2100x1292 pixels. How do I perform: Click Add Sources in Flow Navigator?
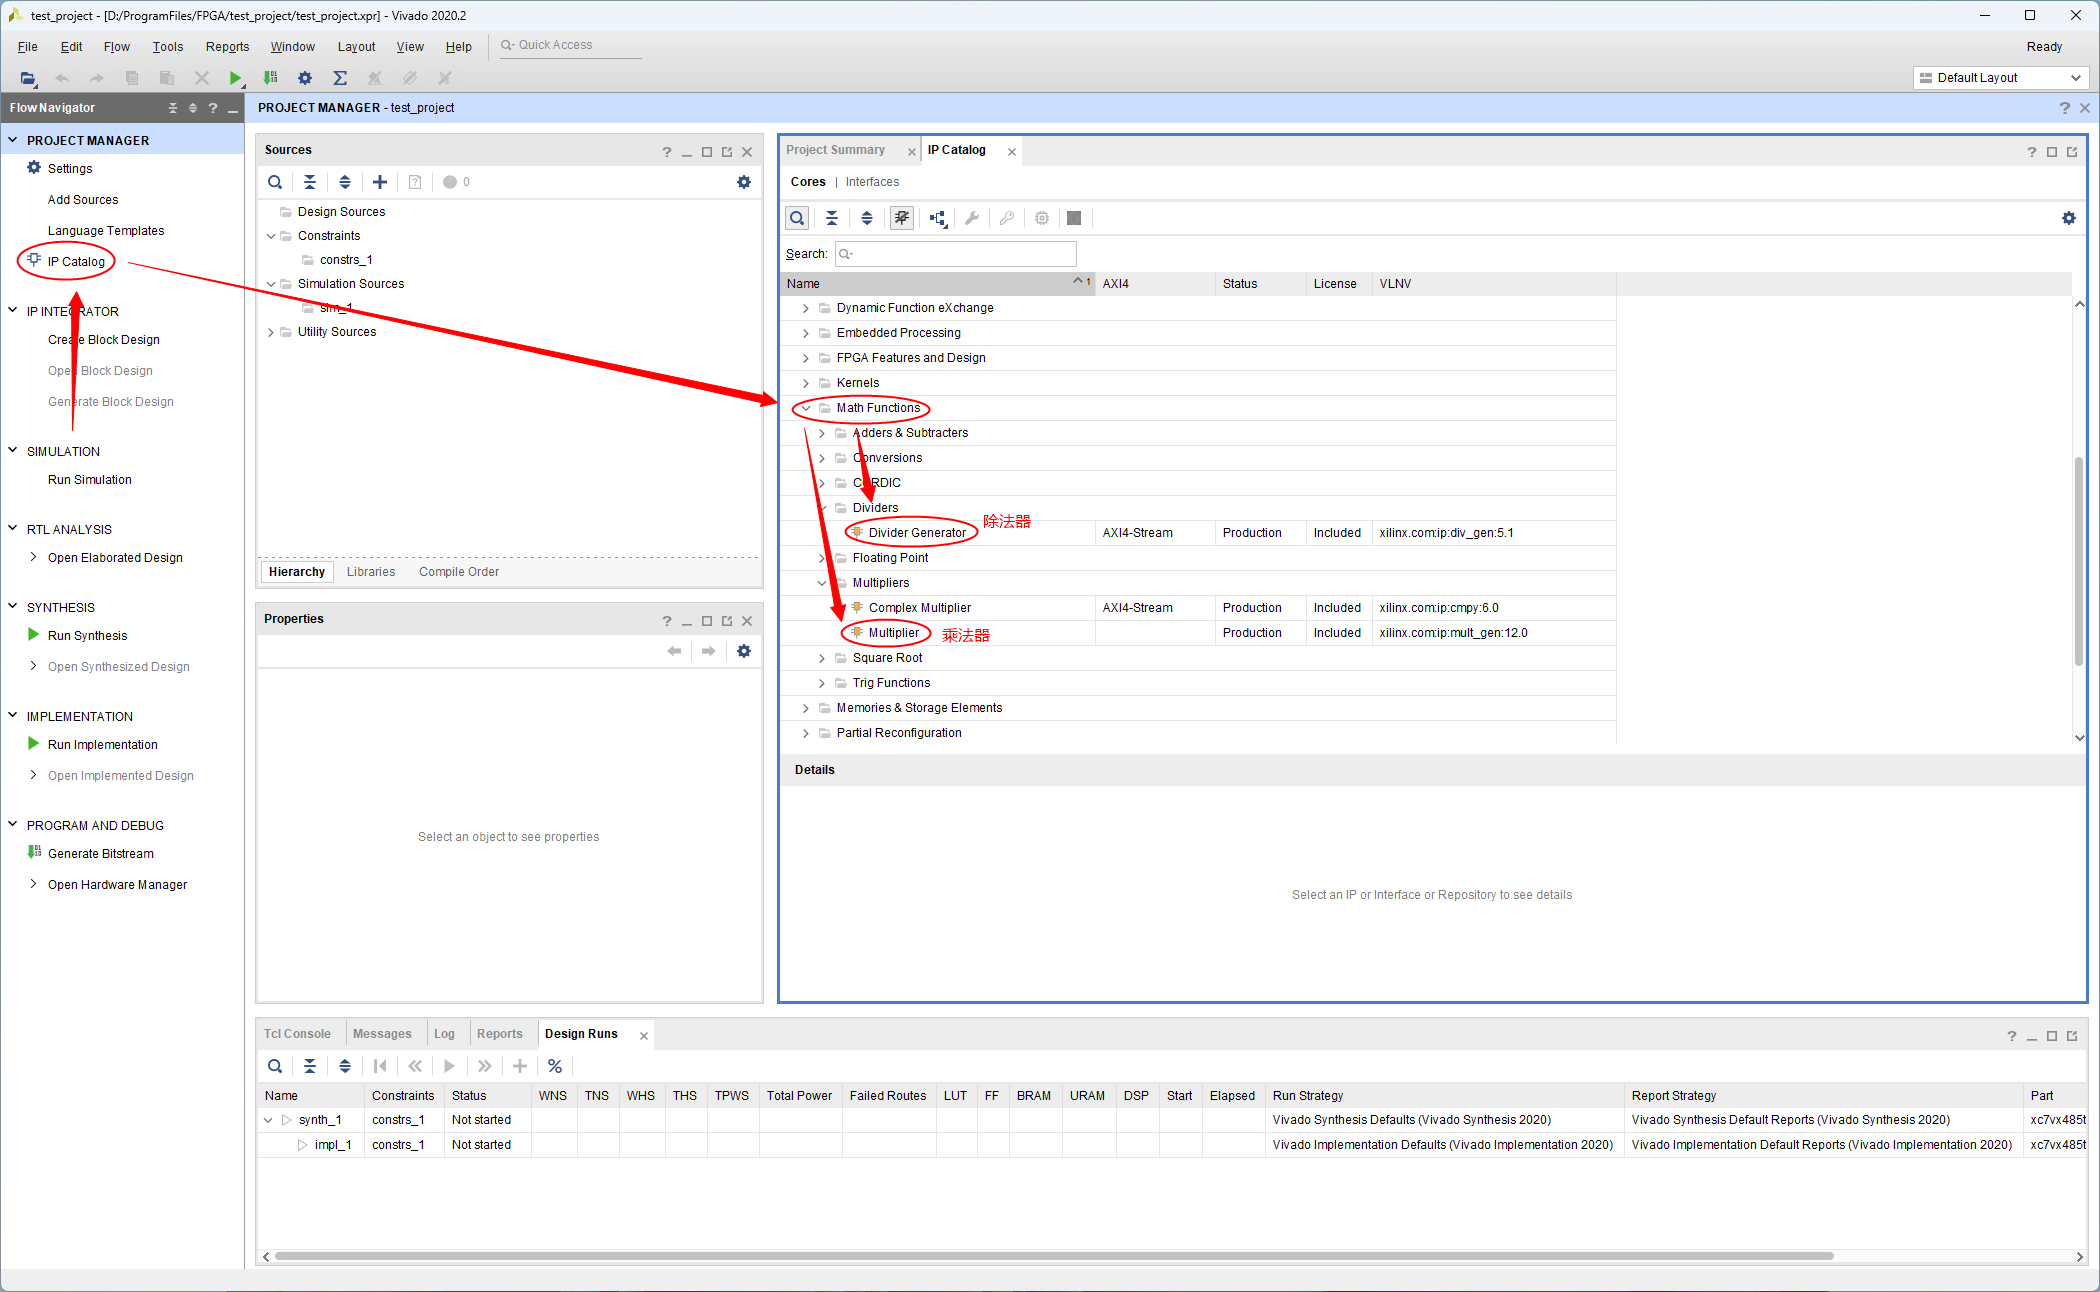click(83, 200)
